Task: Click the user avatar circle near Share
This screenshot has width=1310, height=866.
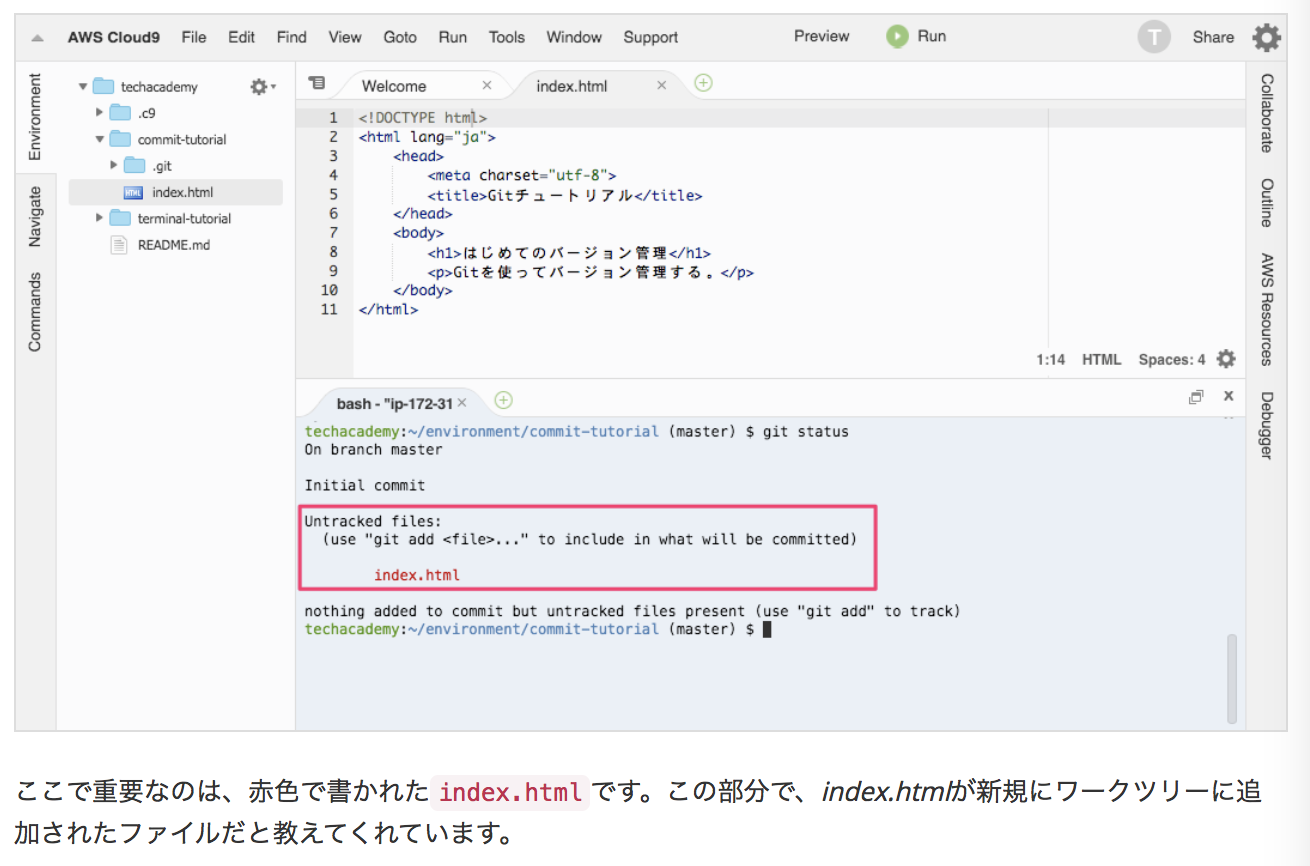Action: pos(1154,36)
